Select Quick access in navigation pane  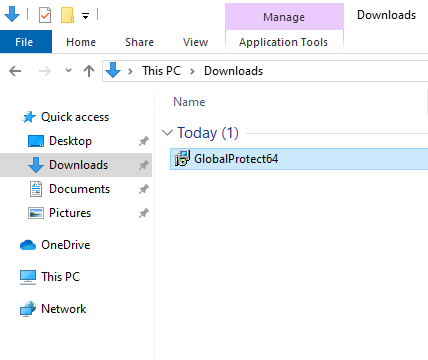click(75, 117)
